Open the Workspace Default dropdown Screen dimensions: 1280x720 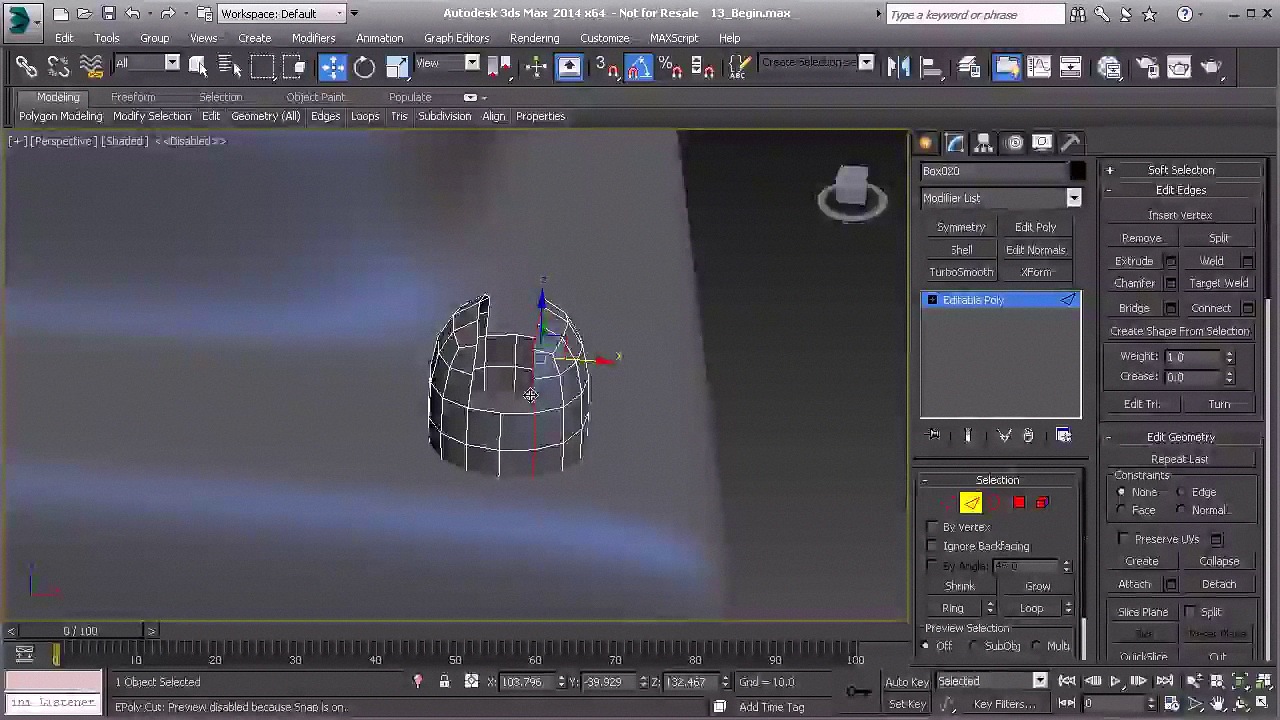pyautogui.click(x=281, y=14)
